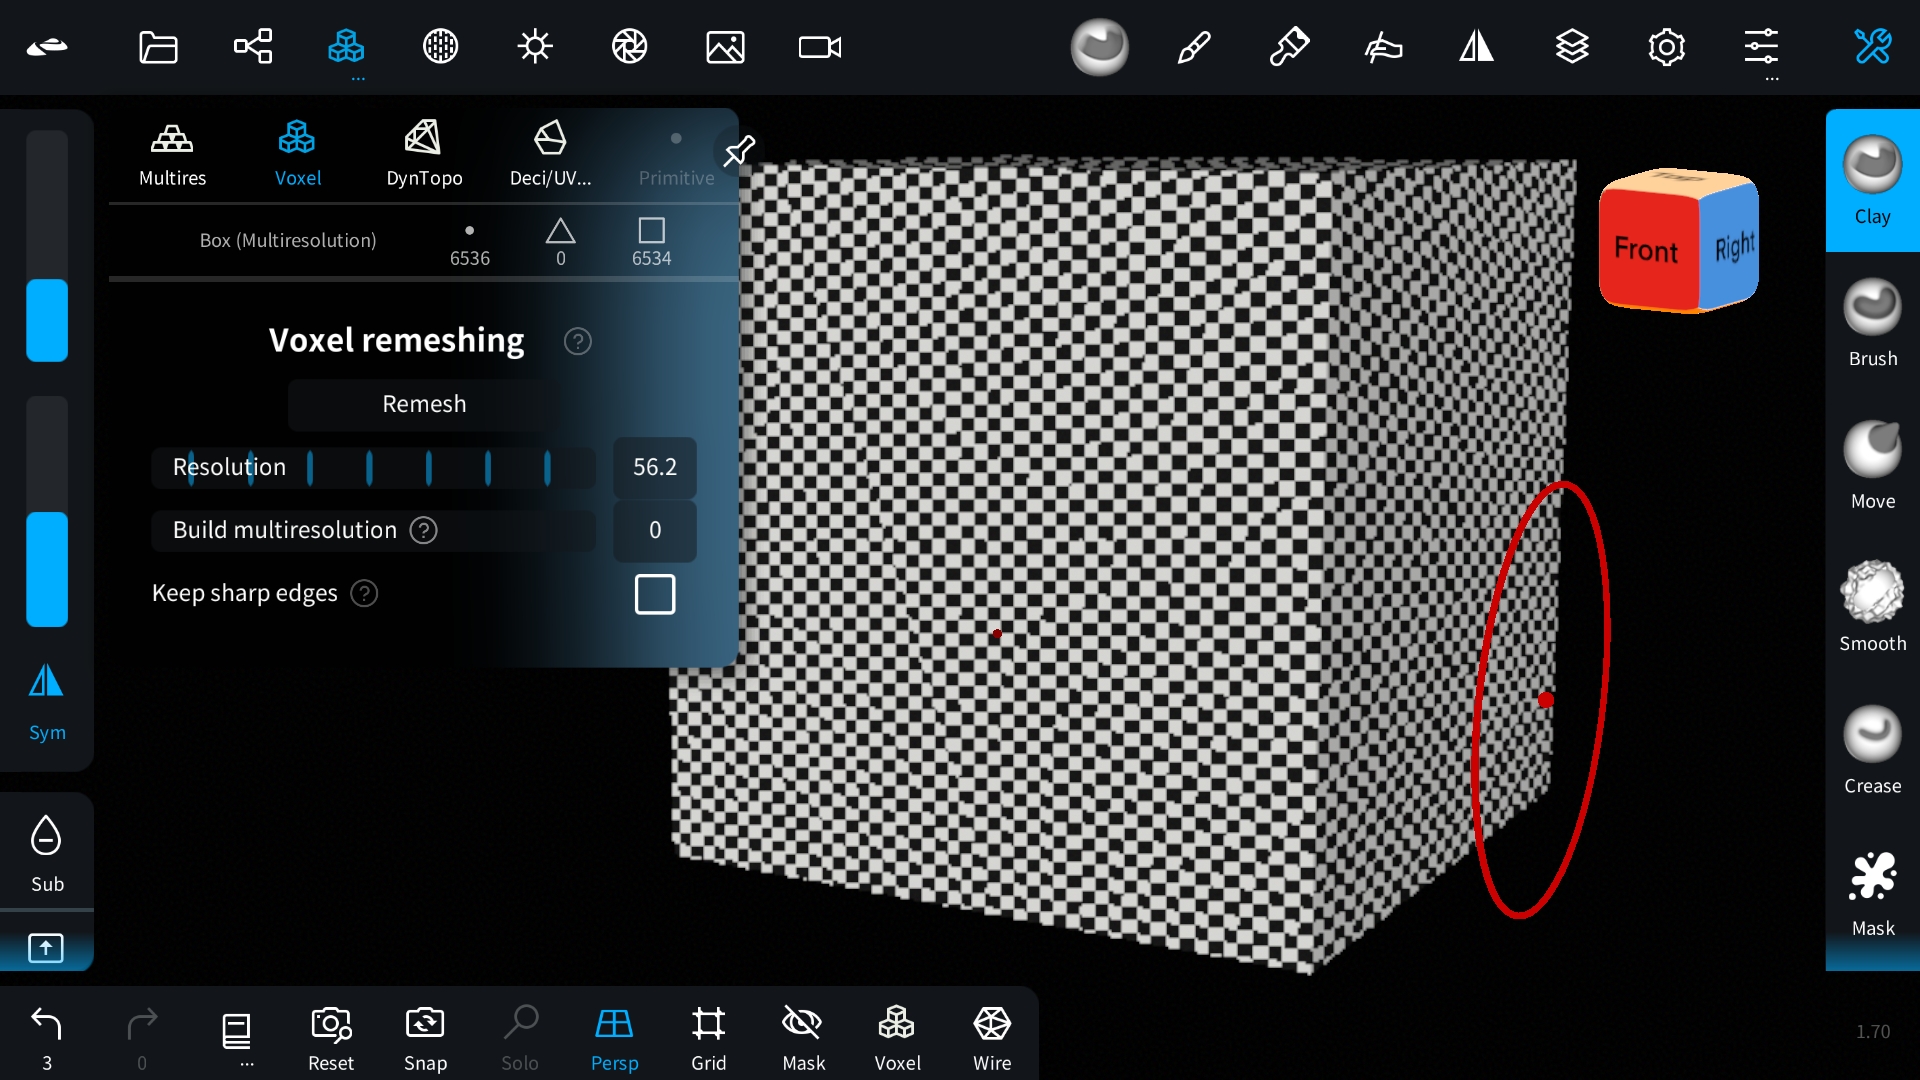The height and width of the screenshot is (1080, 1920).
Task: Toggle Persp perspective mode
Action: pos(614,1038)
